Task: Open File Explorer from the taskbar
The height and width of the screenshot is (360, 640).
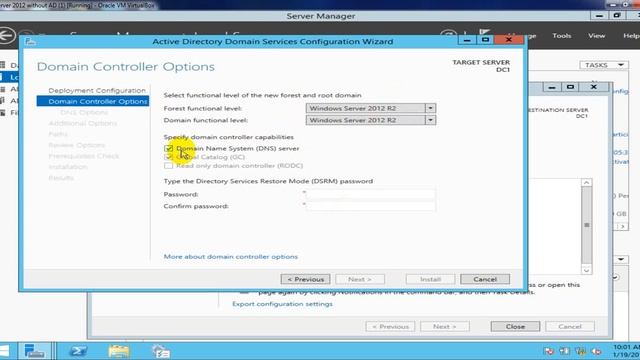Action: pyautogui.click(x=119, y=351)
